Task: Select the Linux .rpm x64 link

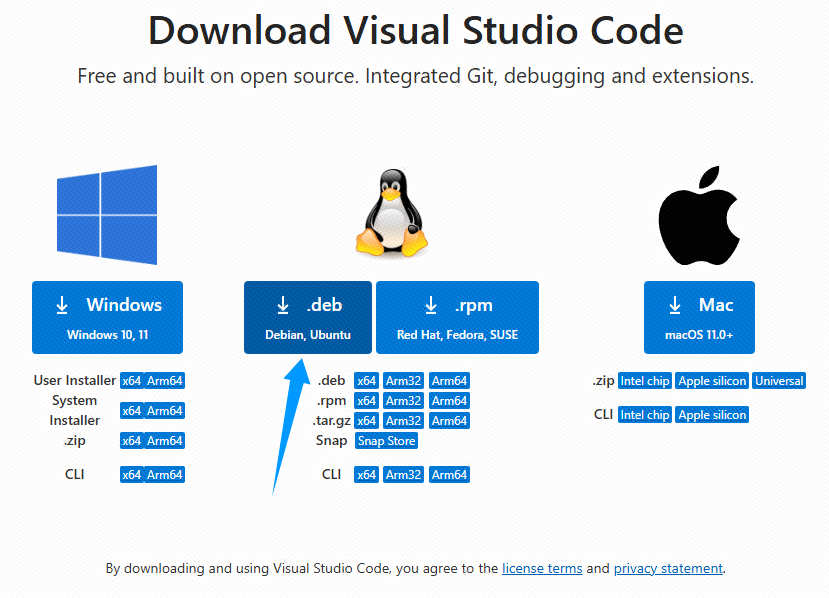Action: 366,401
